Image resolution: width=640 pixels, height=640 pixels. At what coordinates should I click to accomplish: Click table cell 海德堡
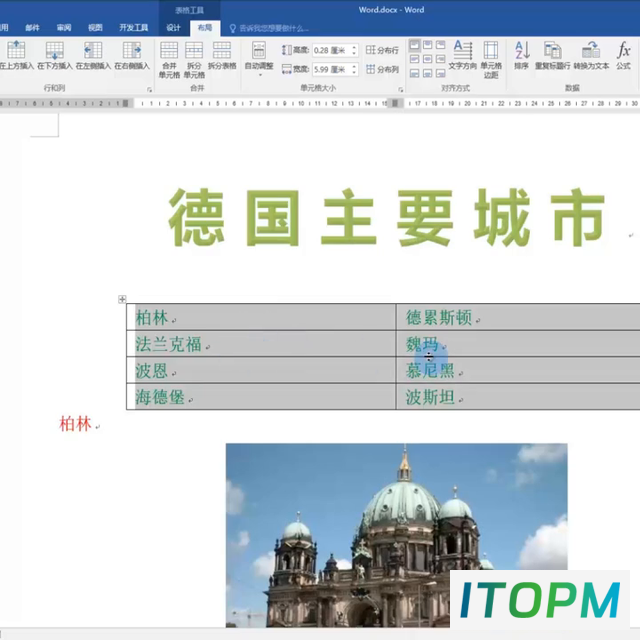(261, 396)
